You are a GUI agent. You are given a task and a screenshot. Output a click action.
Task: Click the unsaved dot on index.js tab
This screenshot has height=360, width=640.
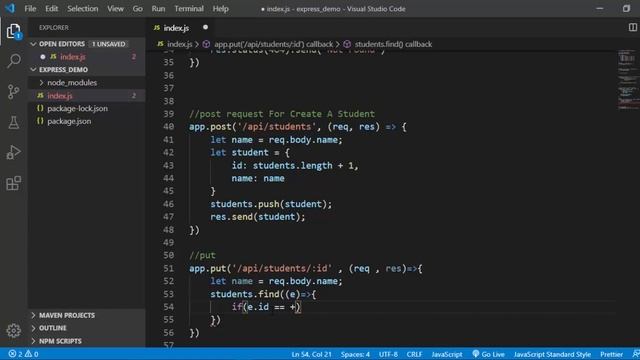click(x=205, y=27)
